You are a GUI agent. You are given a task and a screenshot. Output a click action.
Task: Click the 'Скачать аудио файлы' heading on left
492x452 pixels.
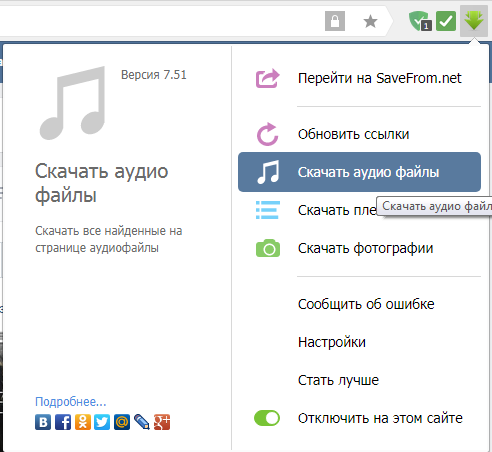101,183
